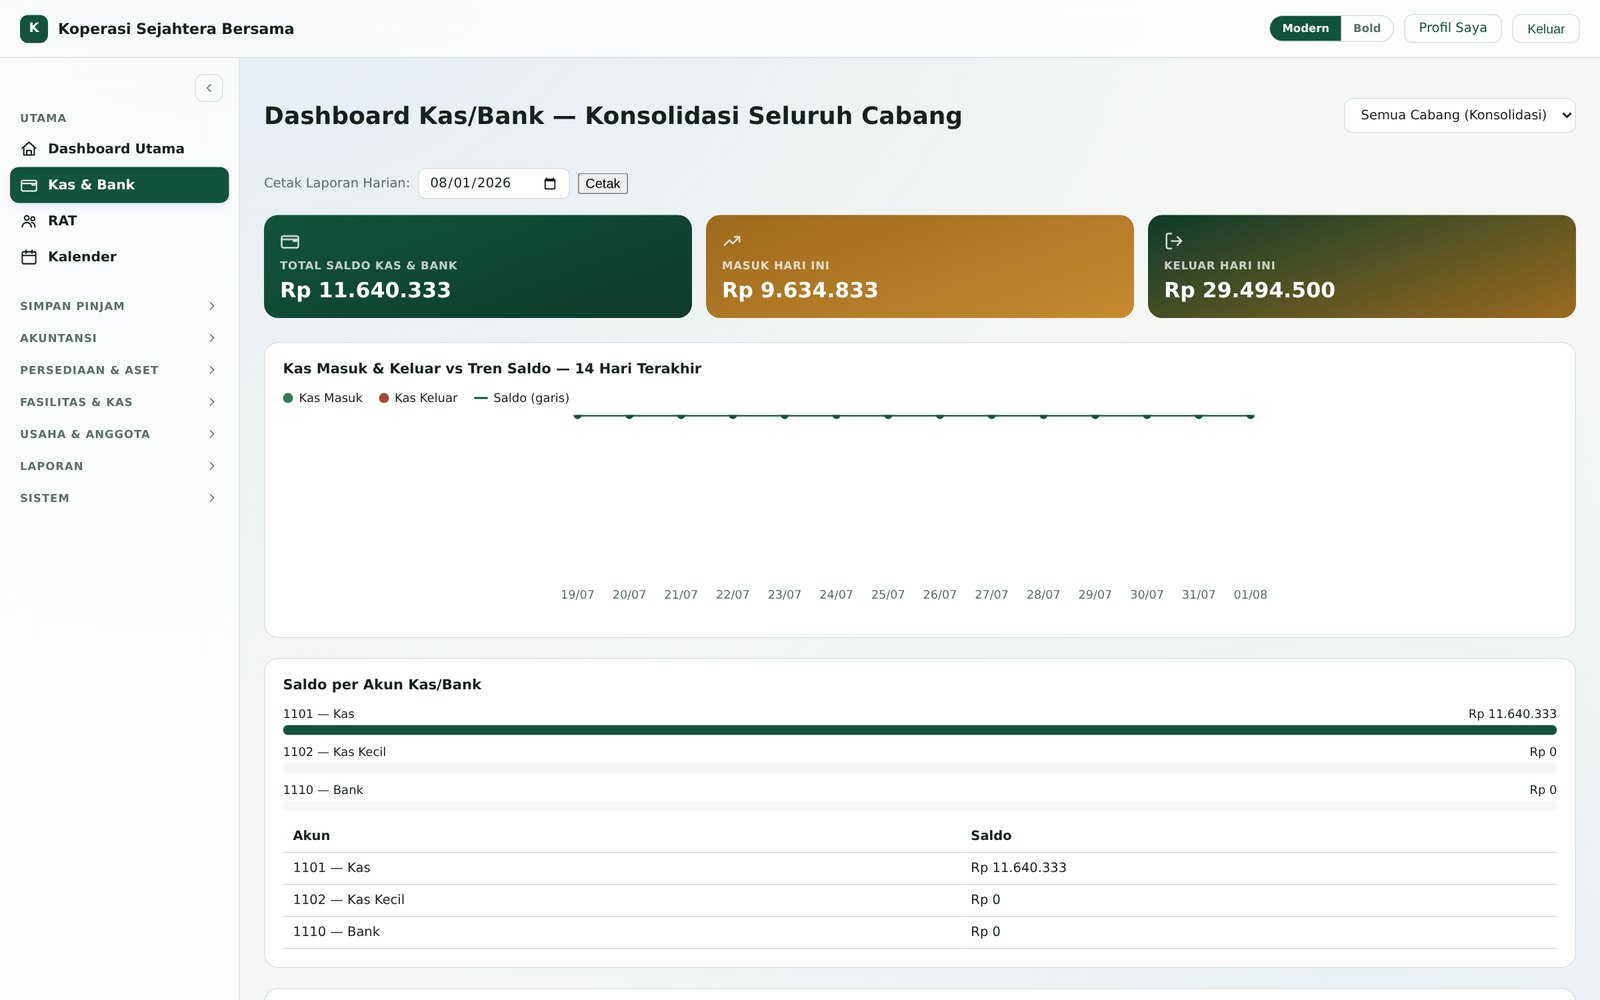The width and height of the screenshot is (1600, 1000).
Task: Click the Saldo per Akun Kas/Bank heading
Action: (382, 685)
